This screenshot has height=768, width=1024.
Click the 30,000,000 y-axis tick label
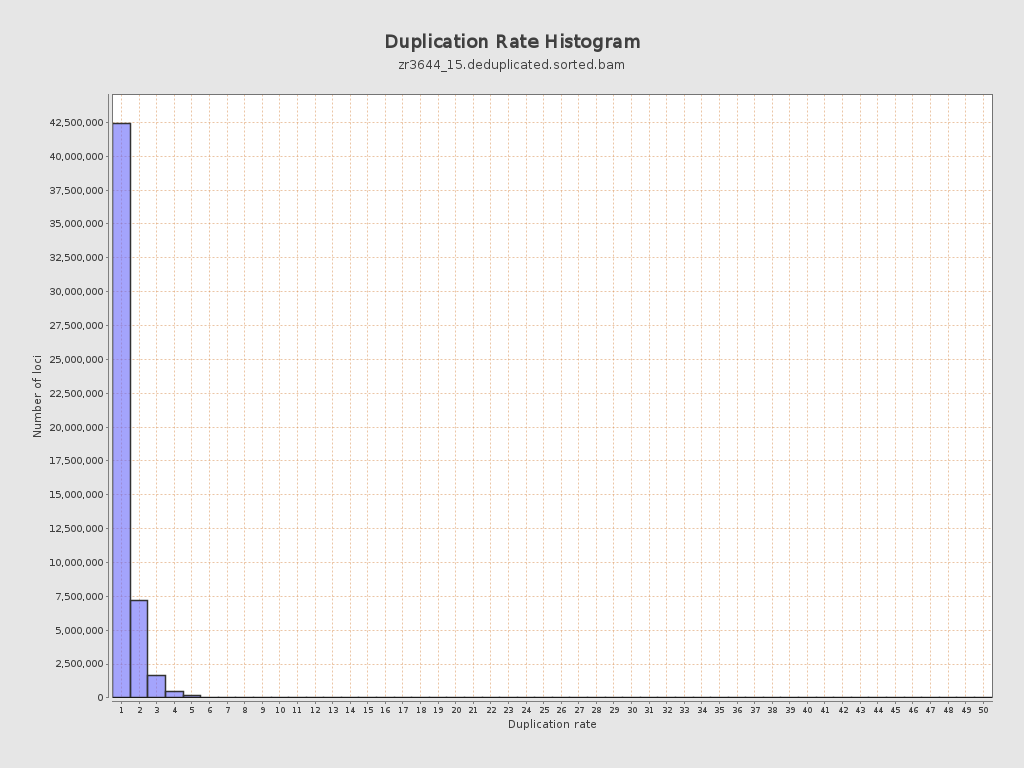pyautogui.click(x=76, y=291)
